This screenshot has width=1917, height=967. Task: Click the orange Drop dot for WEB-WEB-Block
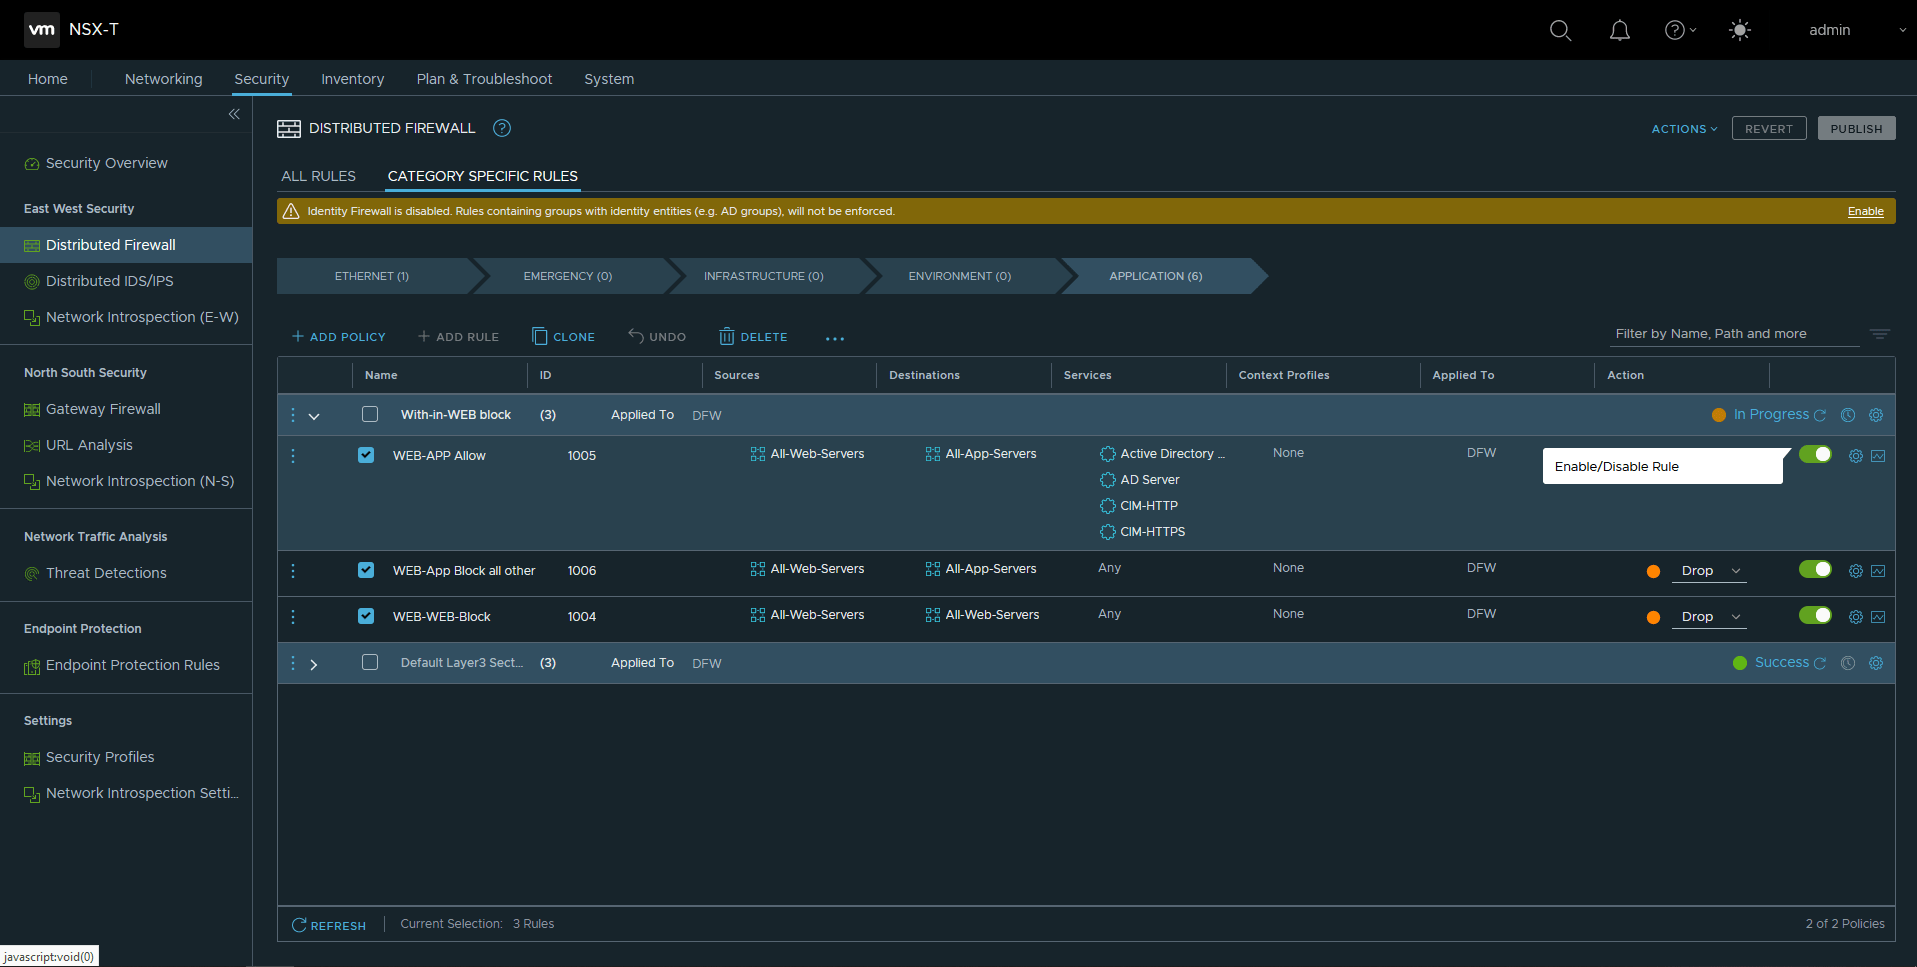click(x=1653, y=618)
